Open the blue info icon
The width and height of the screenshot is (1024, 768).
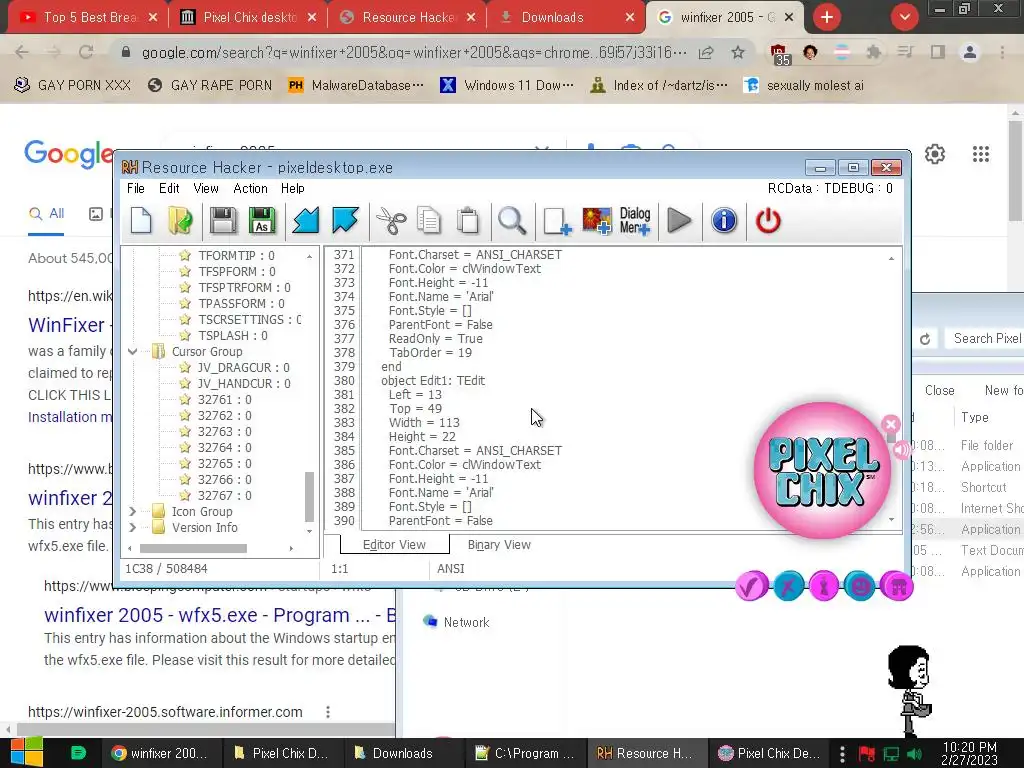click(724, 221)
